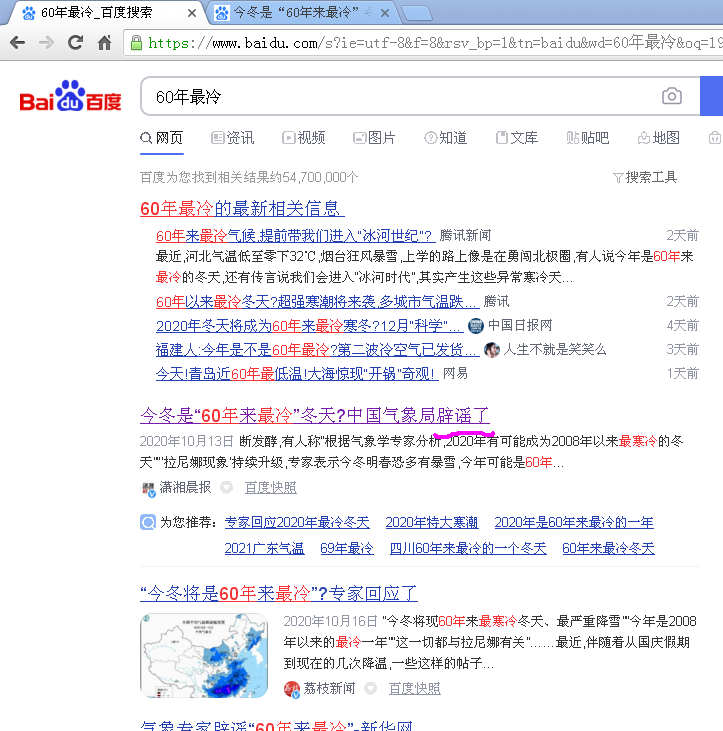
Task: Click the Baidu logo
Action: 70,96
